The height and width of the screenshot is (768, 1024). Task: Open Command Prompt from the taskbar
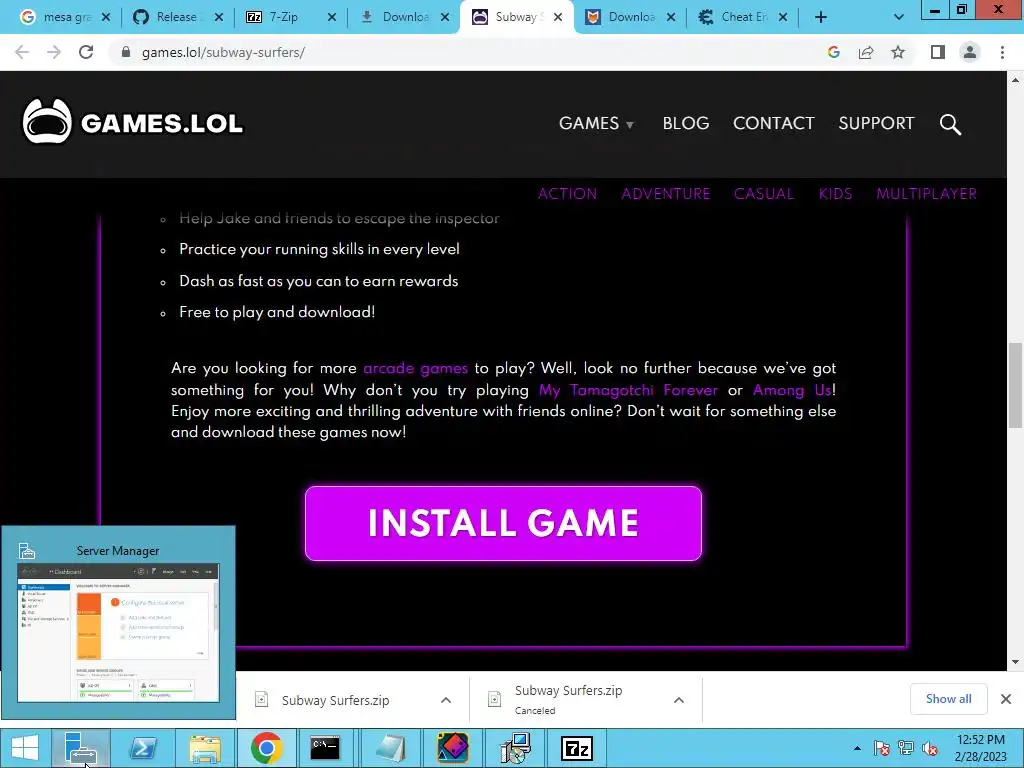pos(325,748)
